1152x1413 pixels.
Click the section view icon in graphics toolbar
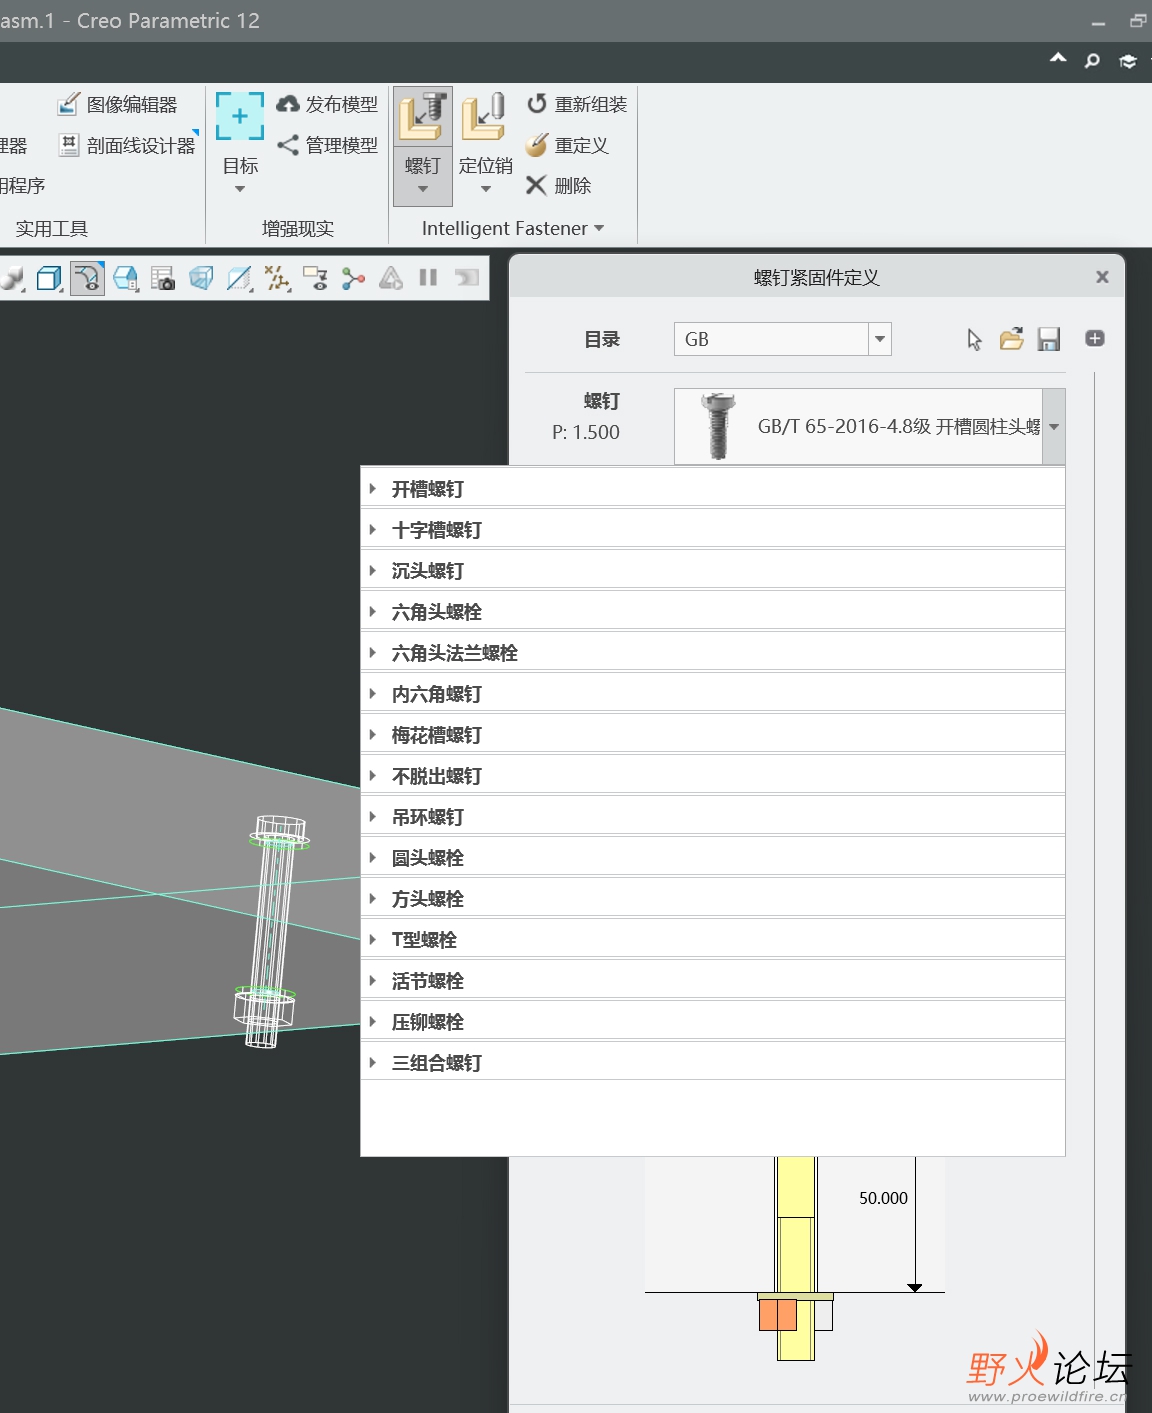coord(239,278)
